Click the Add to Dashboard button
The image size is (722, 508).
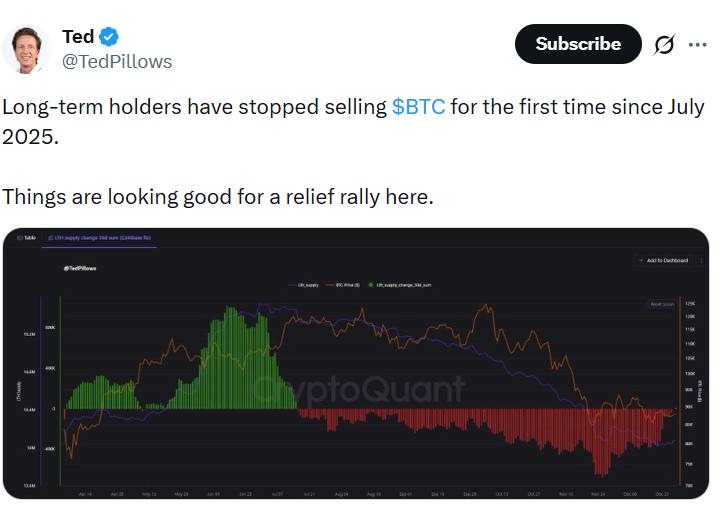[665, 260]
